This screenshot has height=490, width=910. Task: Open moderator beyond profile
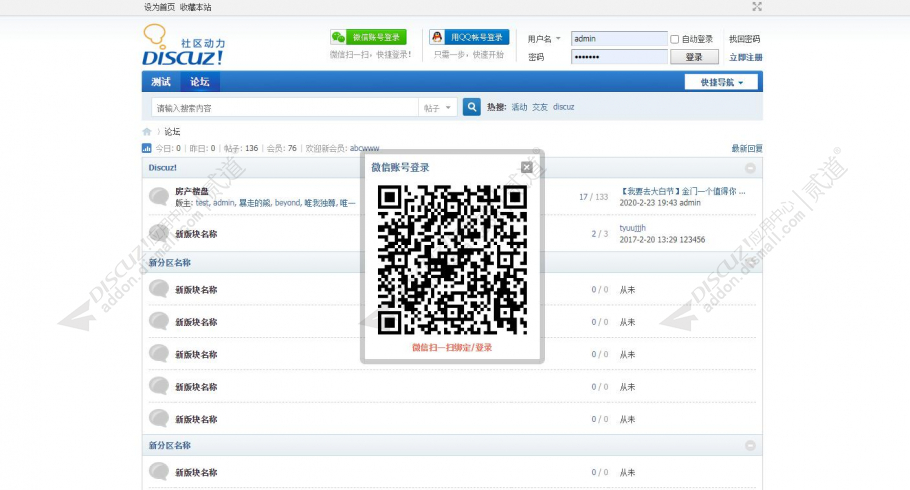coord(287,203)
